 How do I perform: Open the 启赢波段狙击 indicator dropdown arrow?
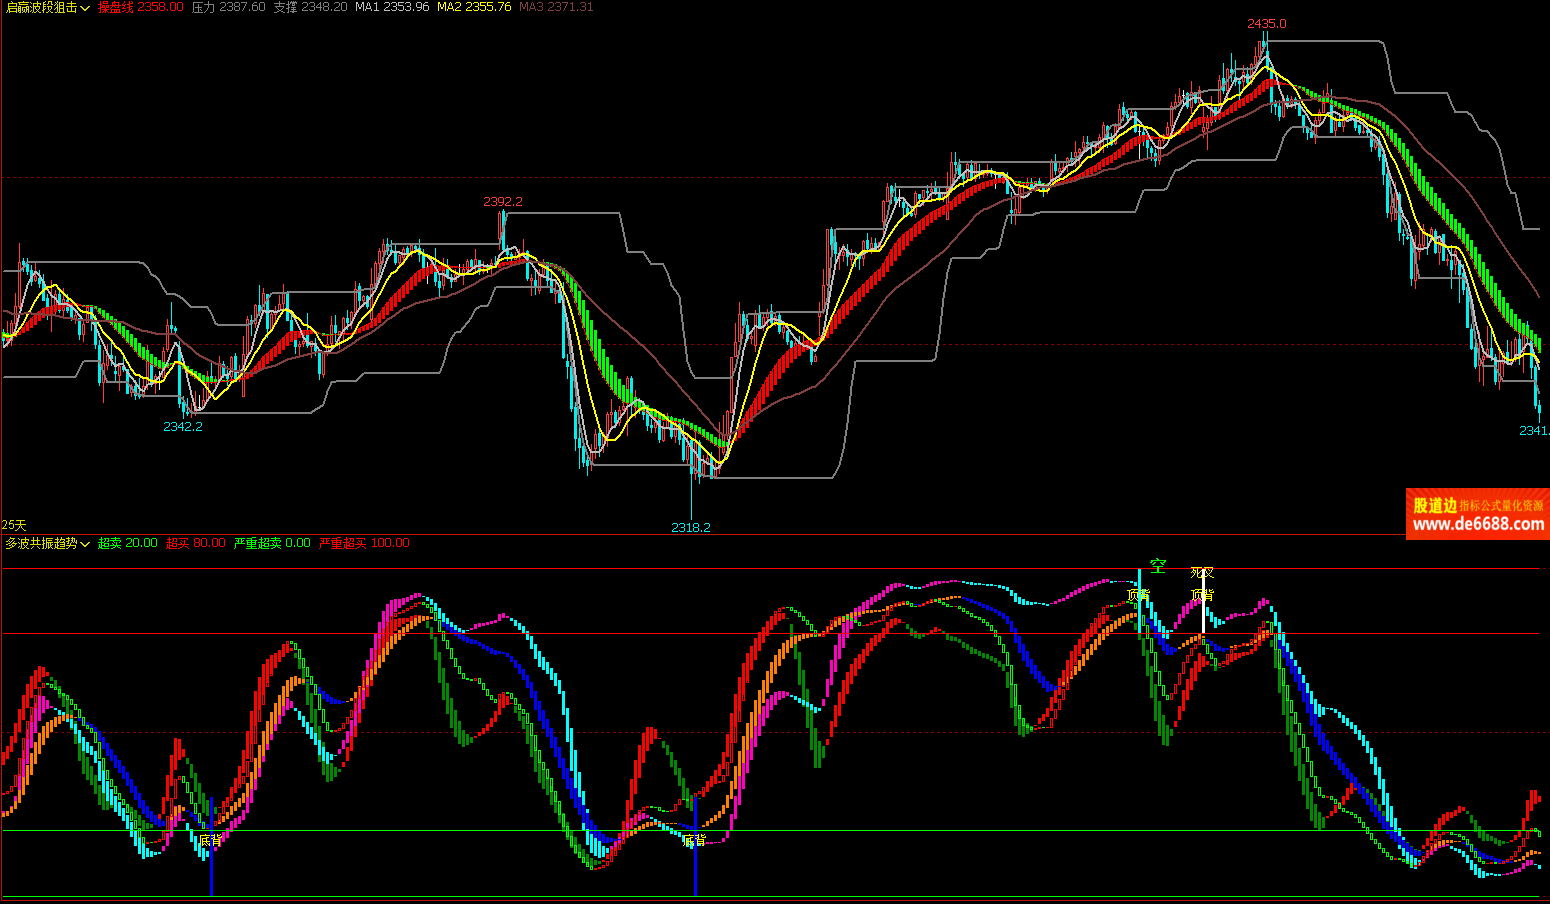[x=85, y=8]
